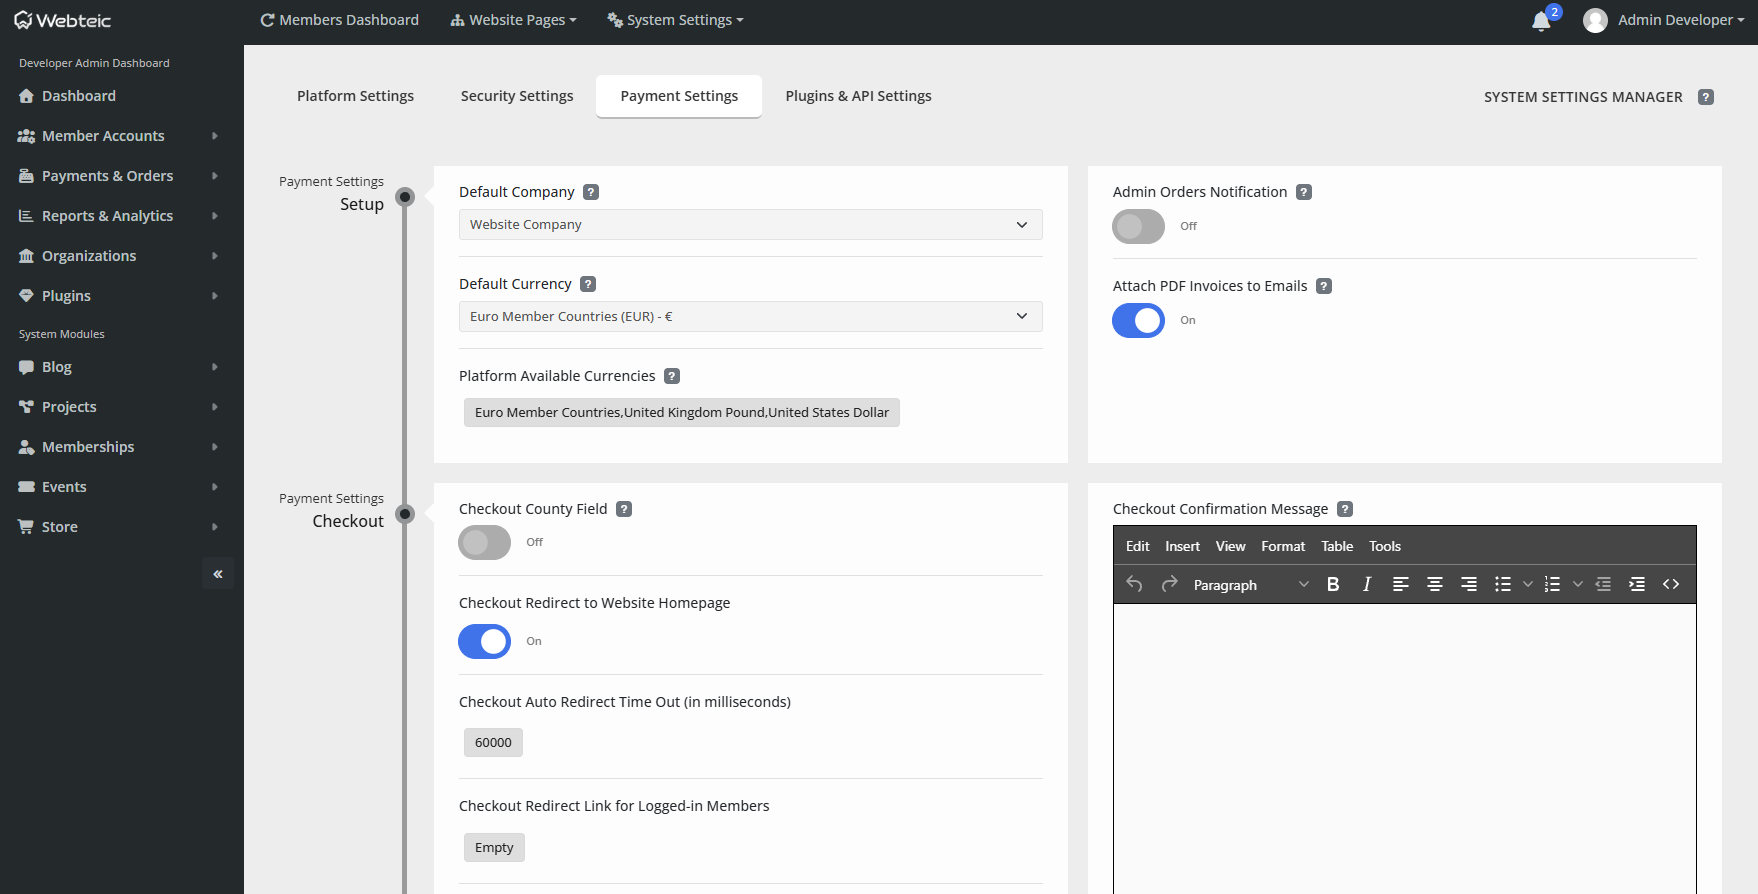Open the notifications bell
1758x894 pixels.
coord(1541,21)
